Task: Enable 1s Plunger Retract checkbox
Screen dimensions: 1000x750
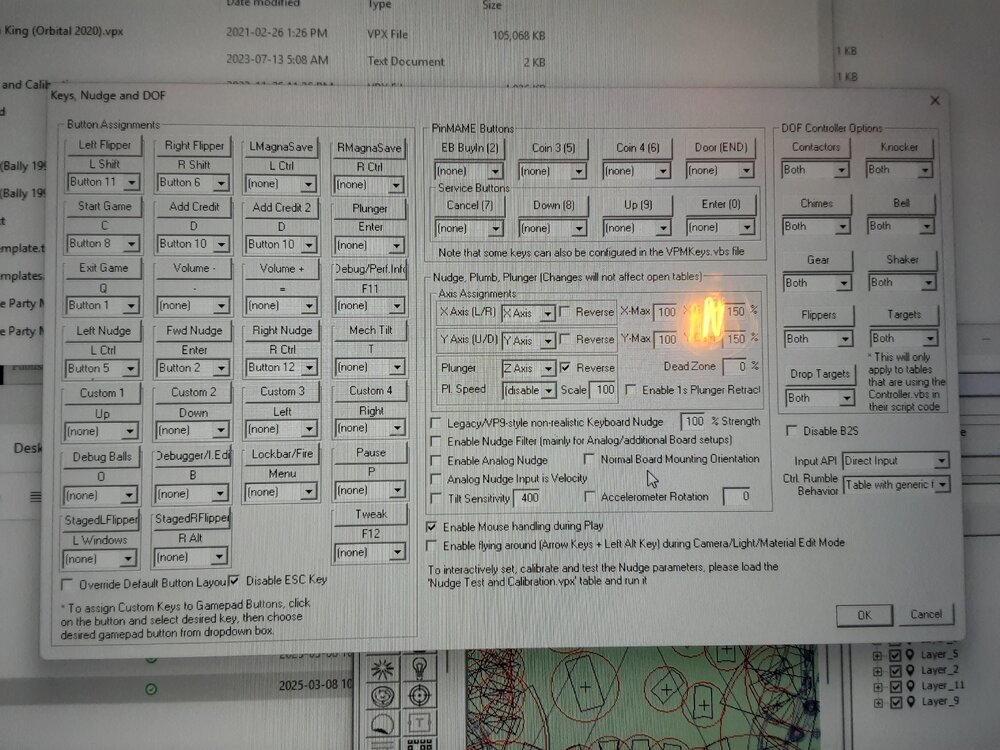Action: point(631,389)
